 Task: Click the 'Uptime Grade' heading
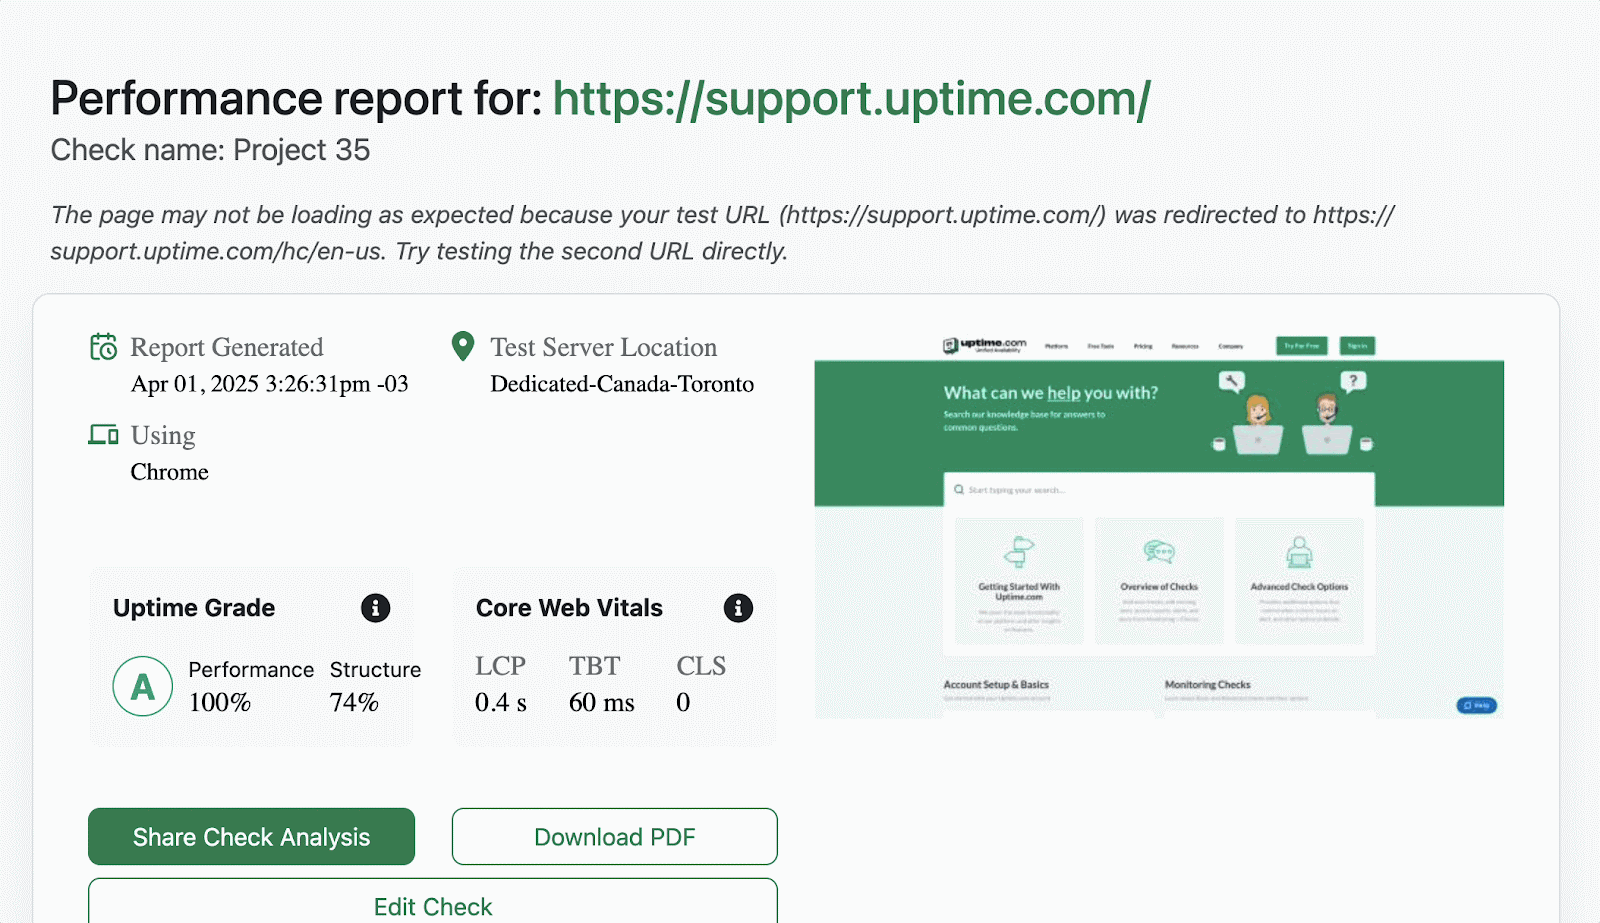tap(194, 608)
